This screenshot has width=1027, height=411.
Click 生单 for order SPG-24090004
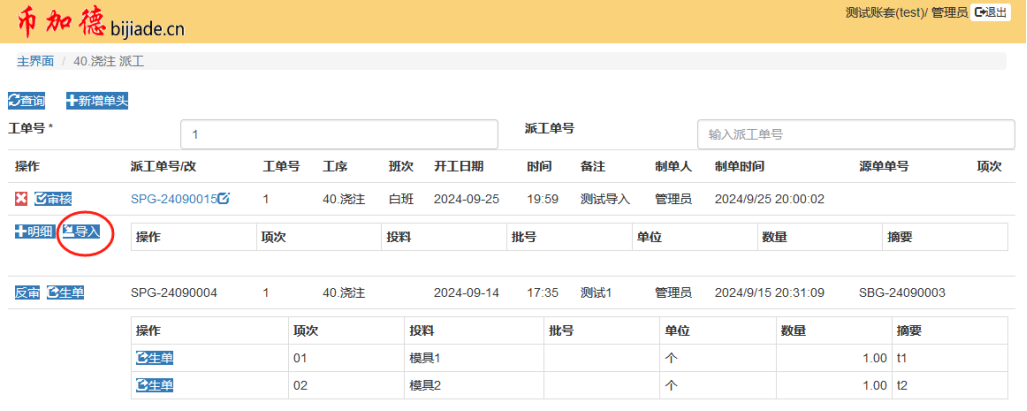tap(66, 293)
